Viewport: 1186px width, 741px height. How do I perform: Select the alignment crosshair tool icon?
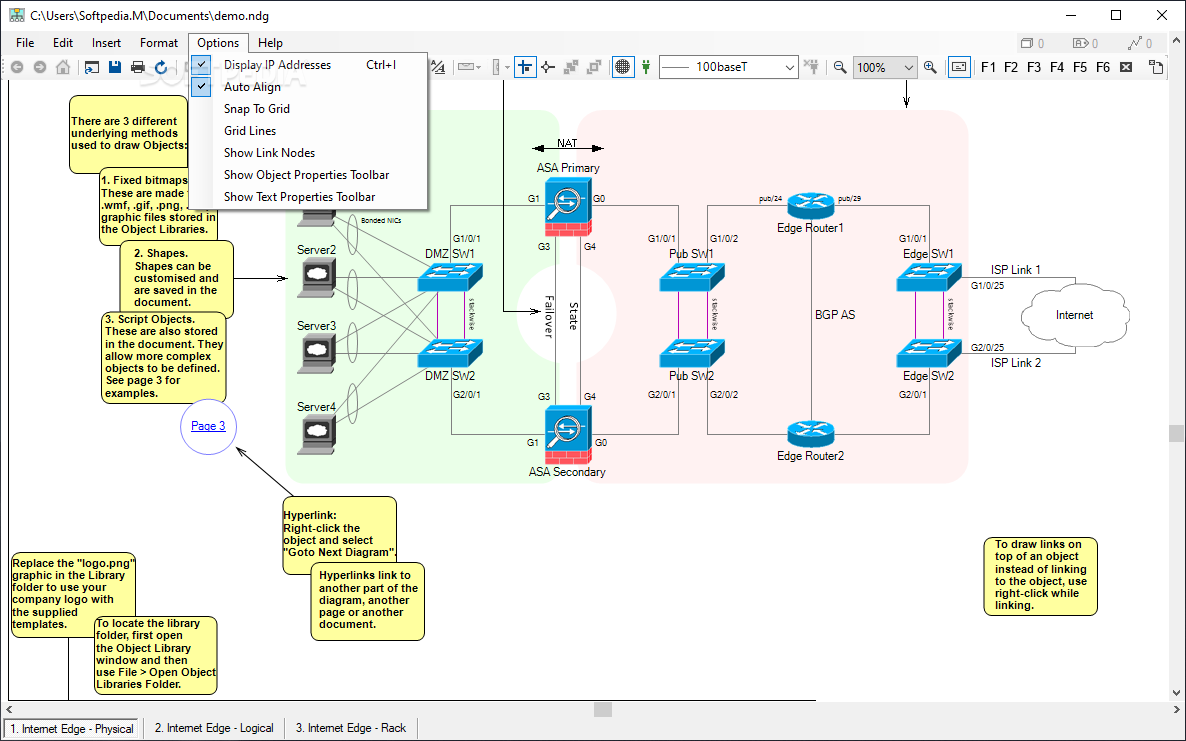(x=525, y=67)
